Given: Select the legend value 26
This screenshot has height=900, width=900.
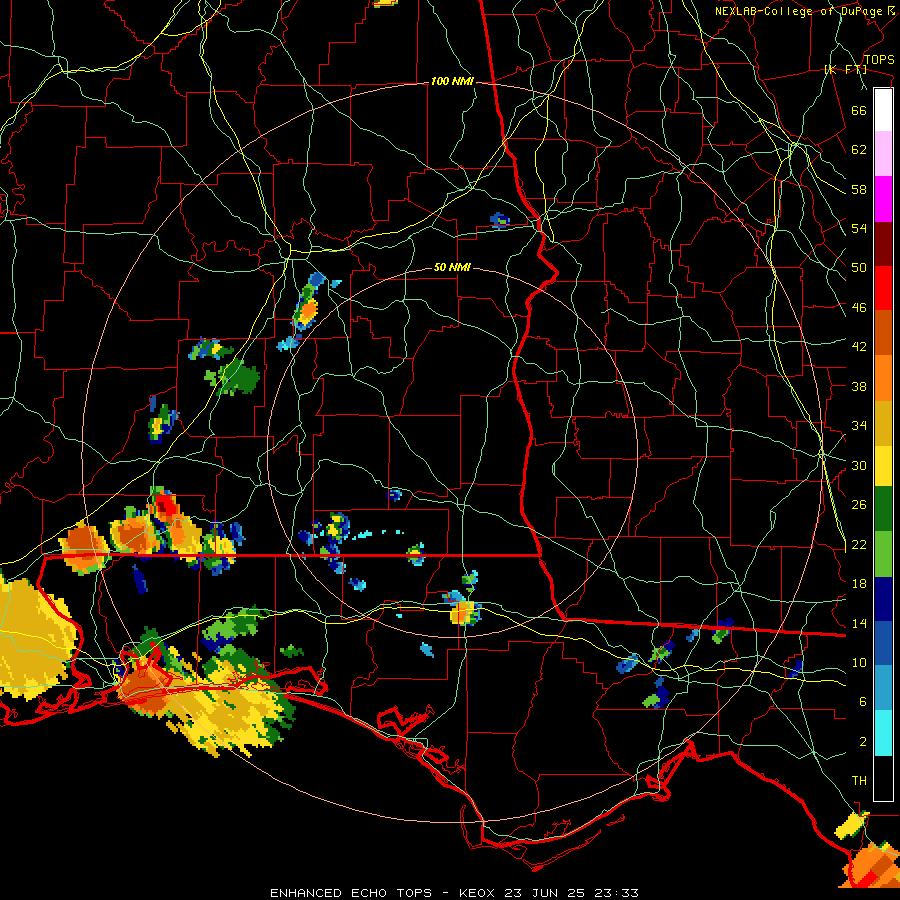Looking at the screenshot, I should pyautogui.click(x=859, y=505).
